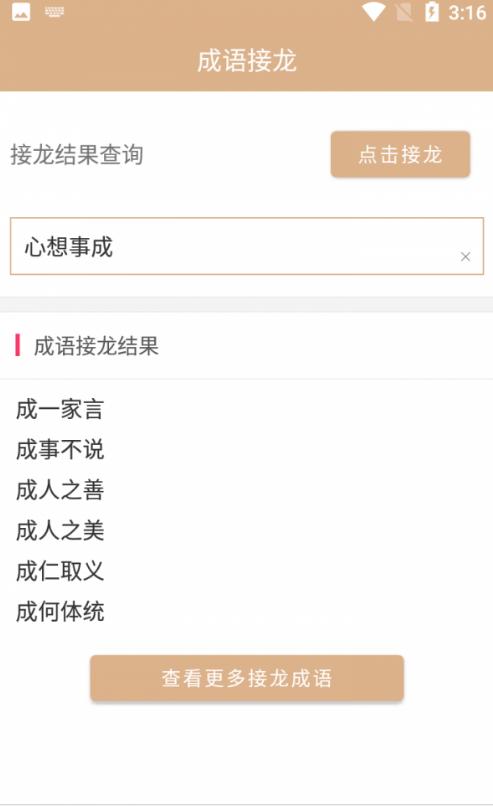Screen dimensions: 493x807
Task: Focus the 心想事成 text input field
Action: (x=247, y=246)
